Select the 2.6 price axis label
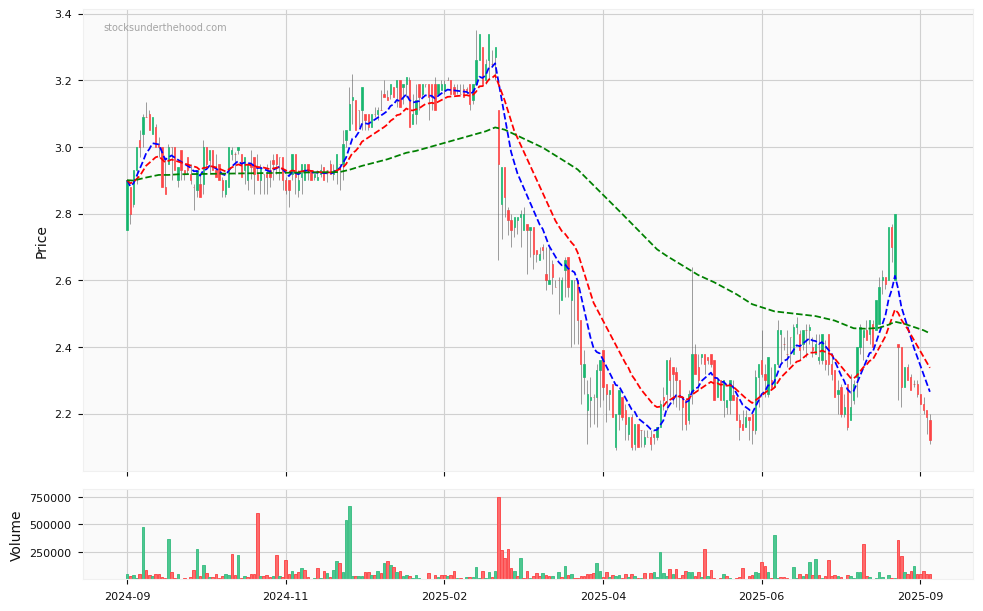 click(x=63, y=281)
